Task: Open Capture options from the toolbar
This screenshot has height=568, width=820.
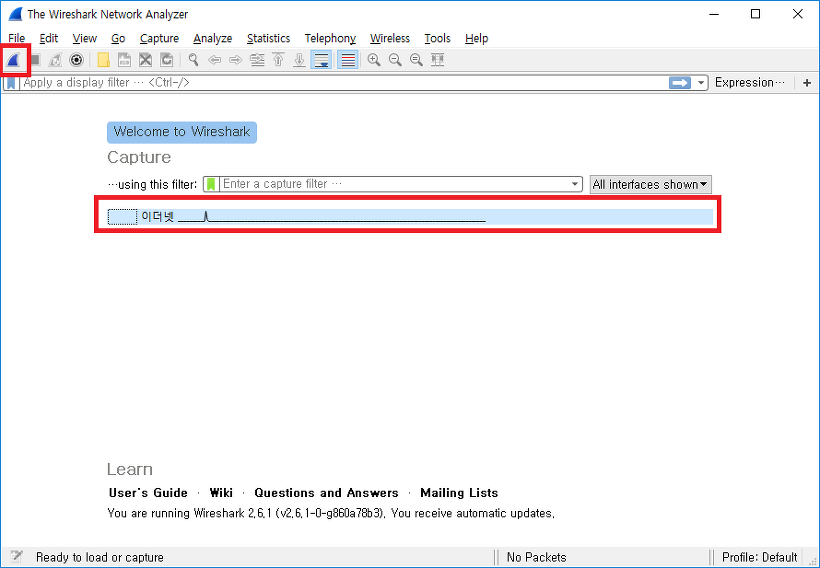Action: pyautogui.click(x=76, y=60)
